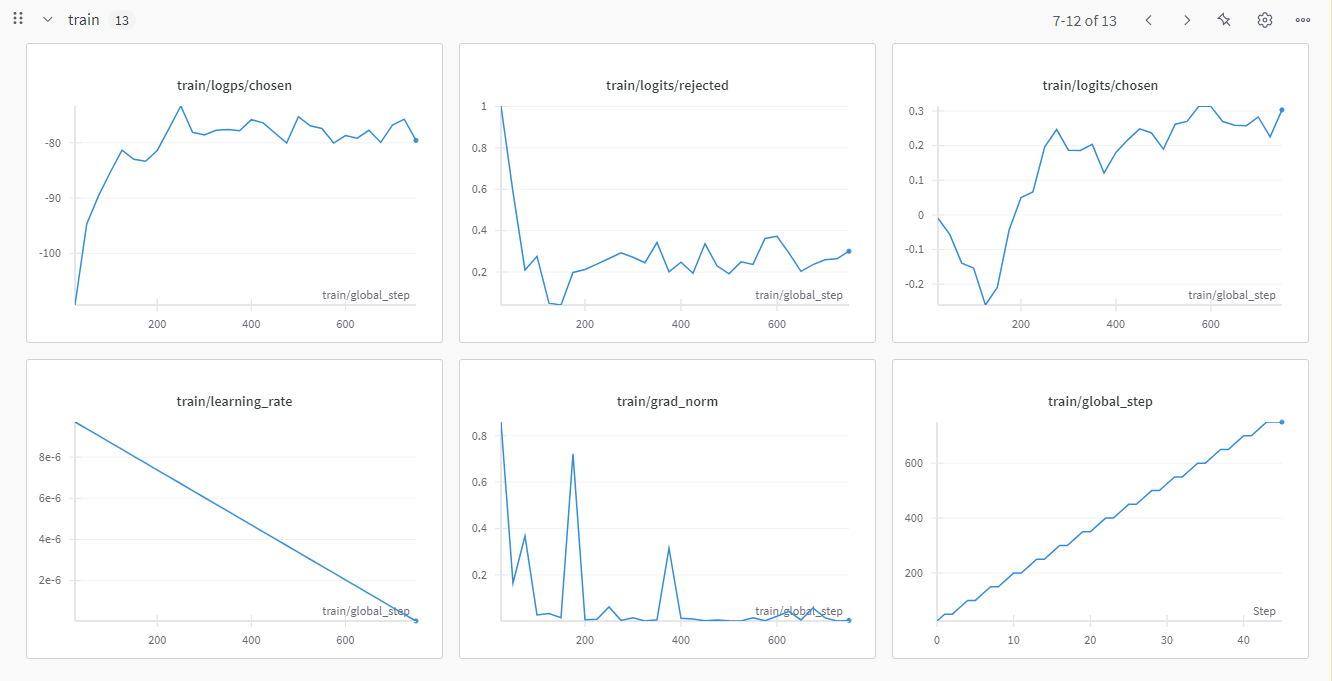Click the end marker on train/logits/rejected
1332x681 pixels.
(849, 251)
